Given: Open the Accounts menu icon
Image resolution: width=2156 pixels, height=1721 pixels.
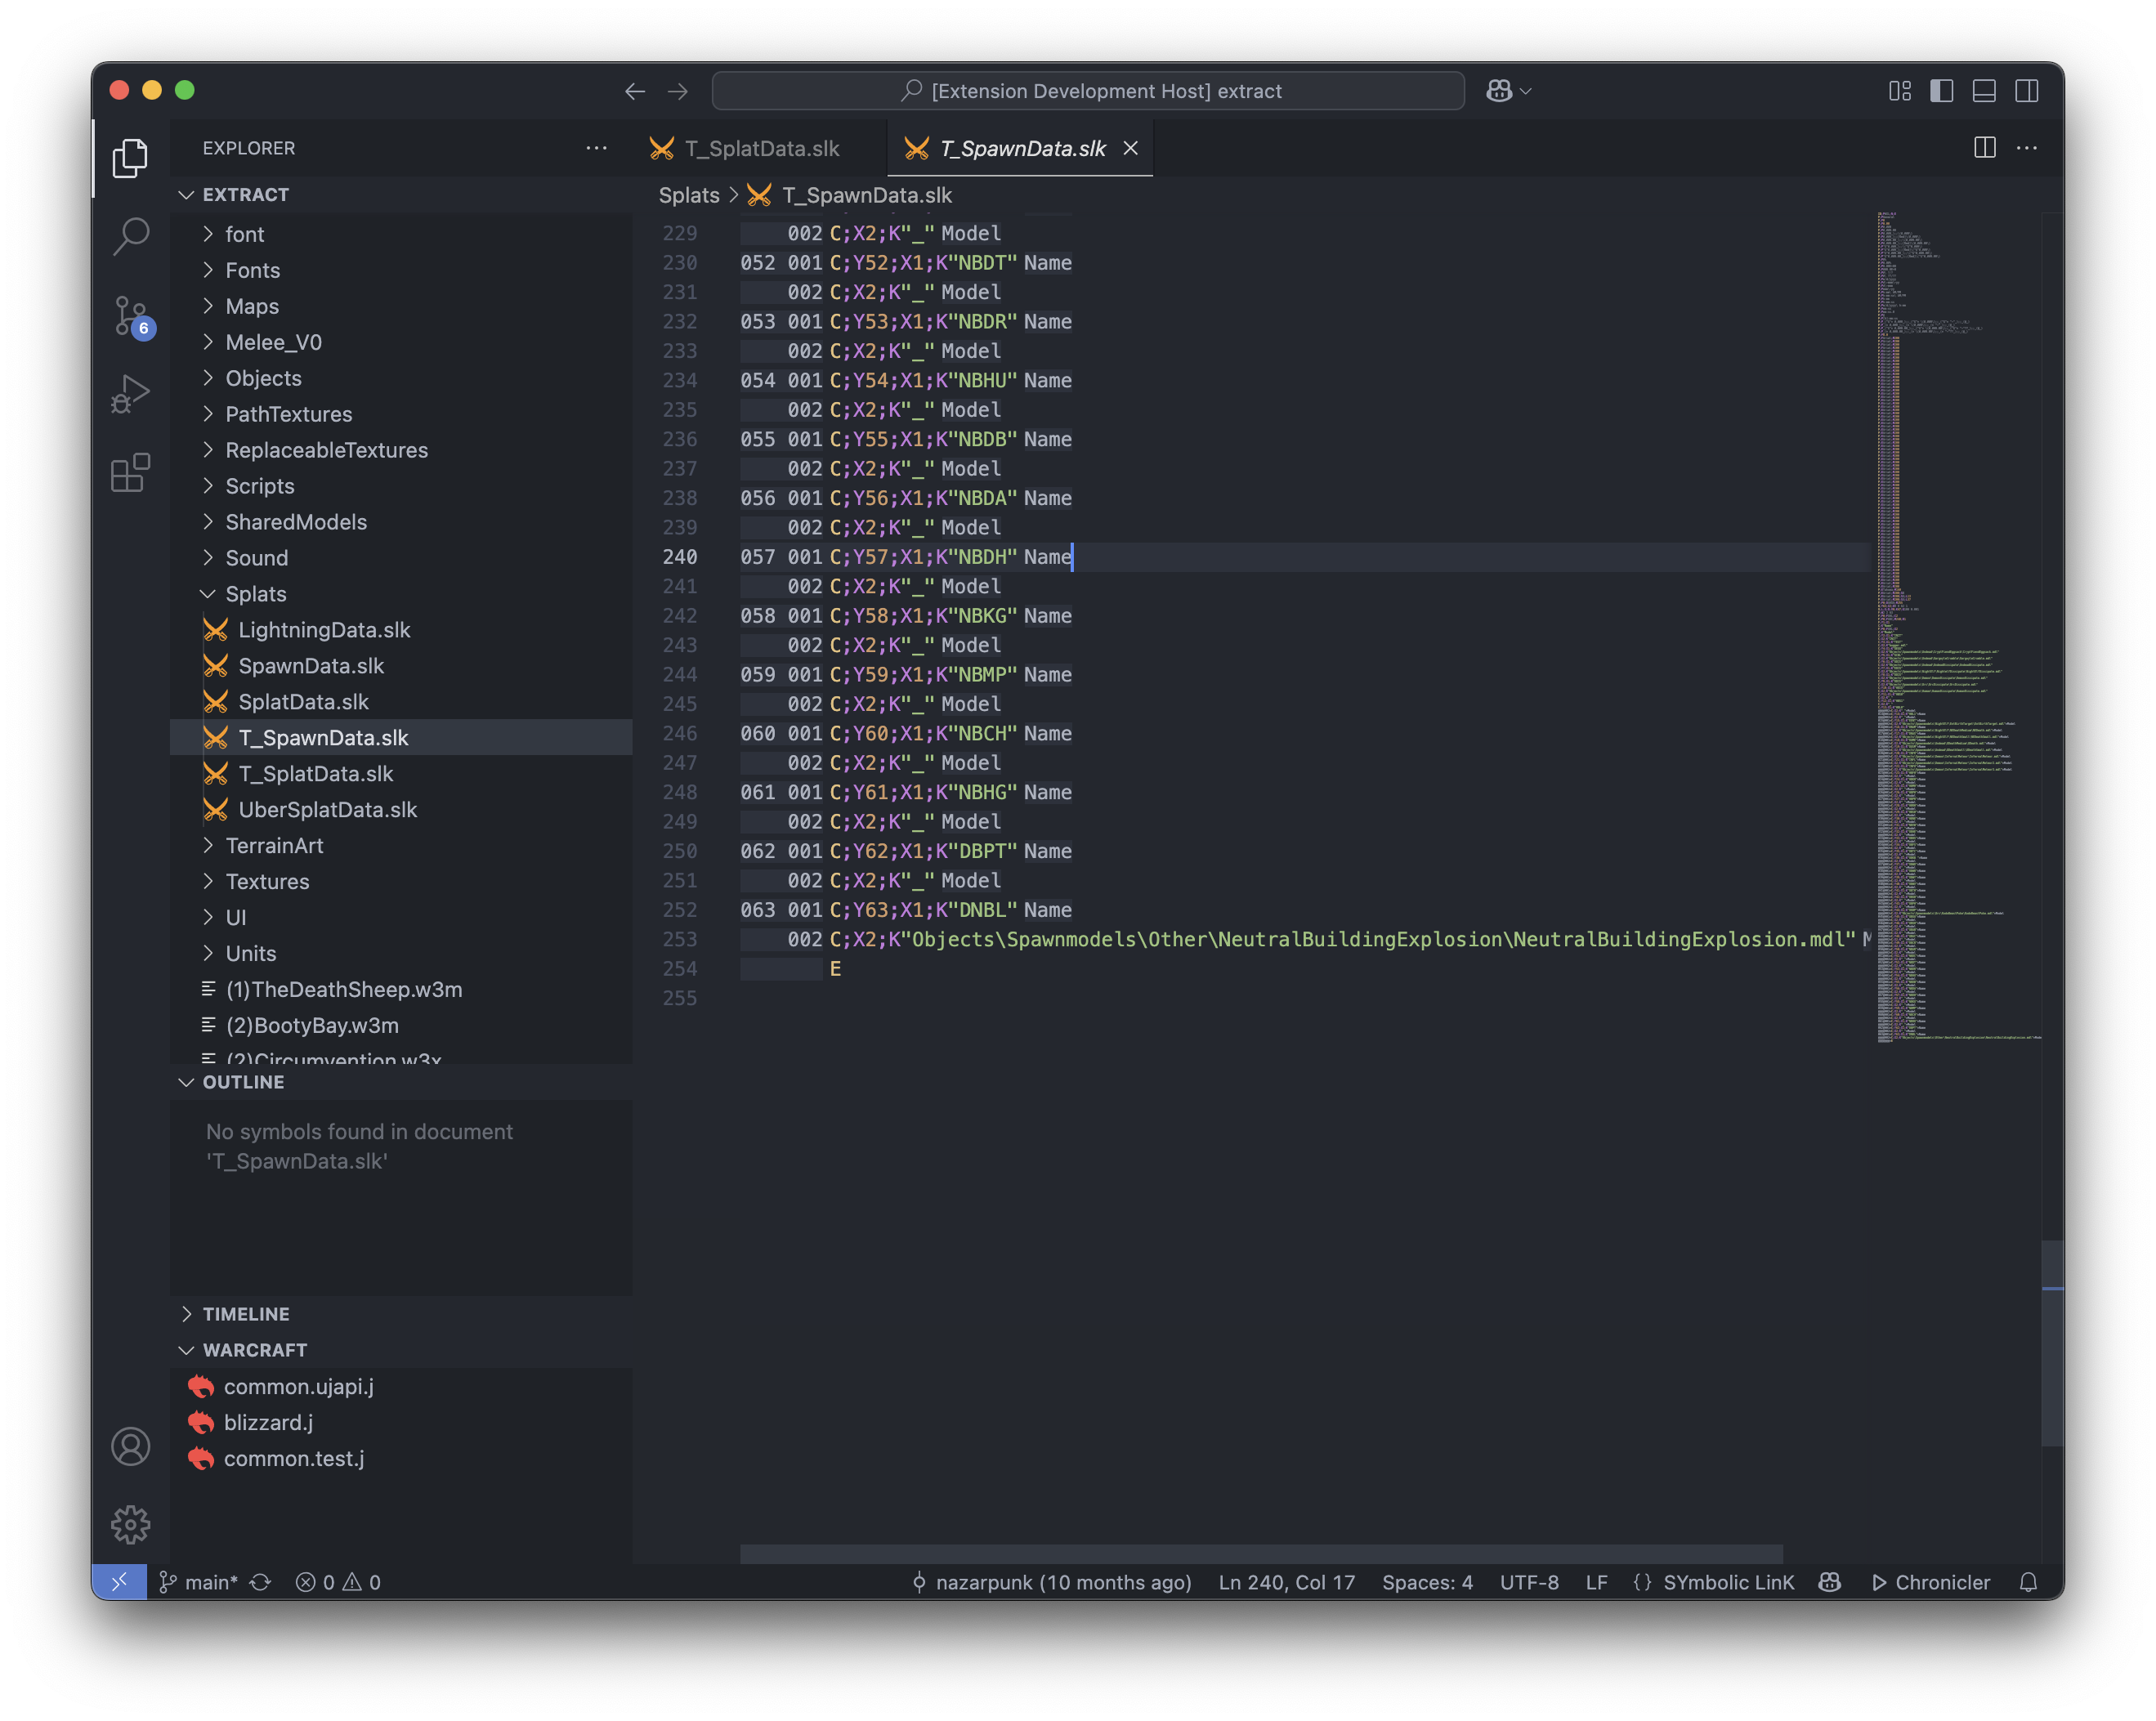Looking at the screenshot, I should tap(130, 1446).
